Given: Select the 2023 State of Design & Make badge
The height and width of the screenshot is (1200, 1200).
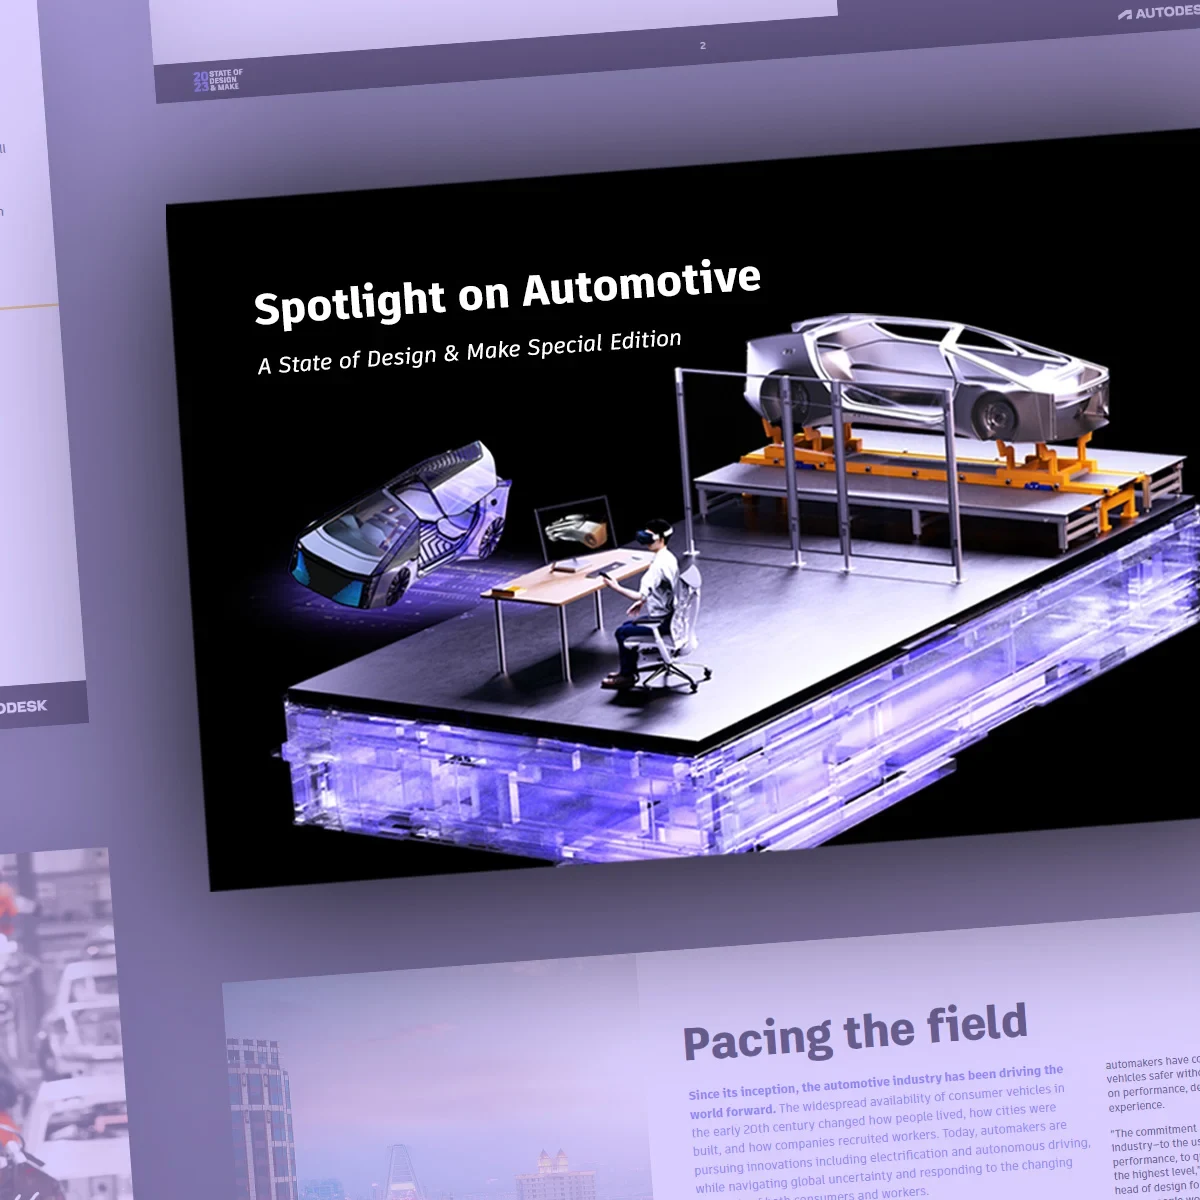Looking at the screenshot, I should click(218, 81).
